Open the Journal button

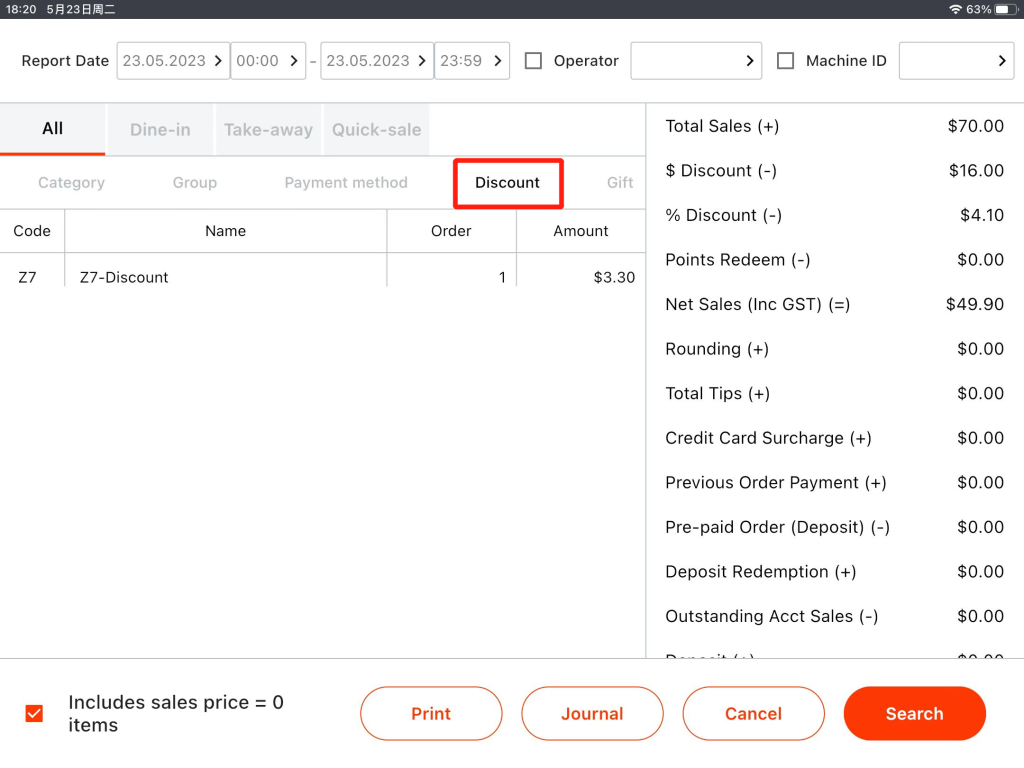tap(592, 713)
